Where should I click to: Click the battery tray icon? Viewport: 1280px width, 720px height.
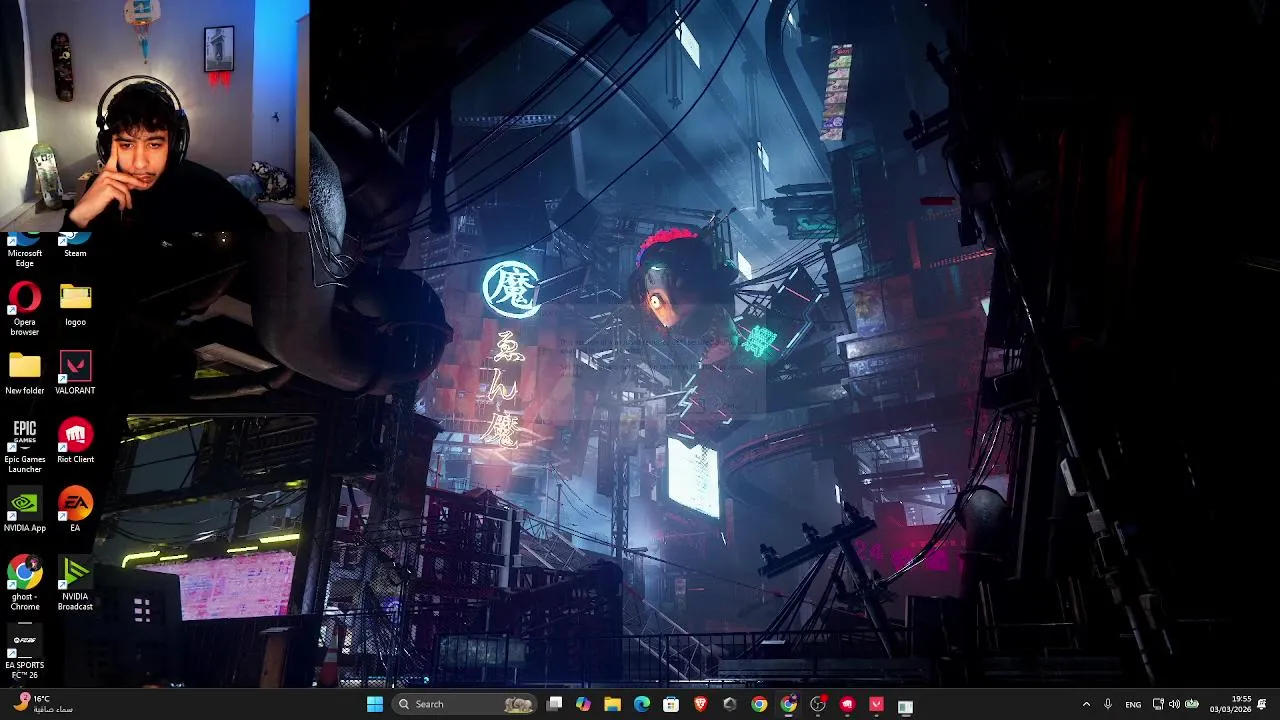[1192, 705]
